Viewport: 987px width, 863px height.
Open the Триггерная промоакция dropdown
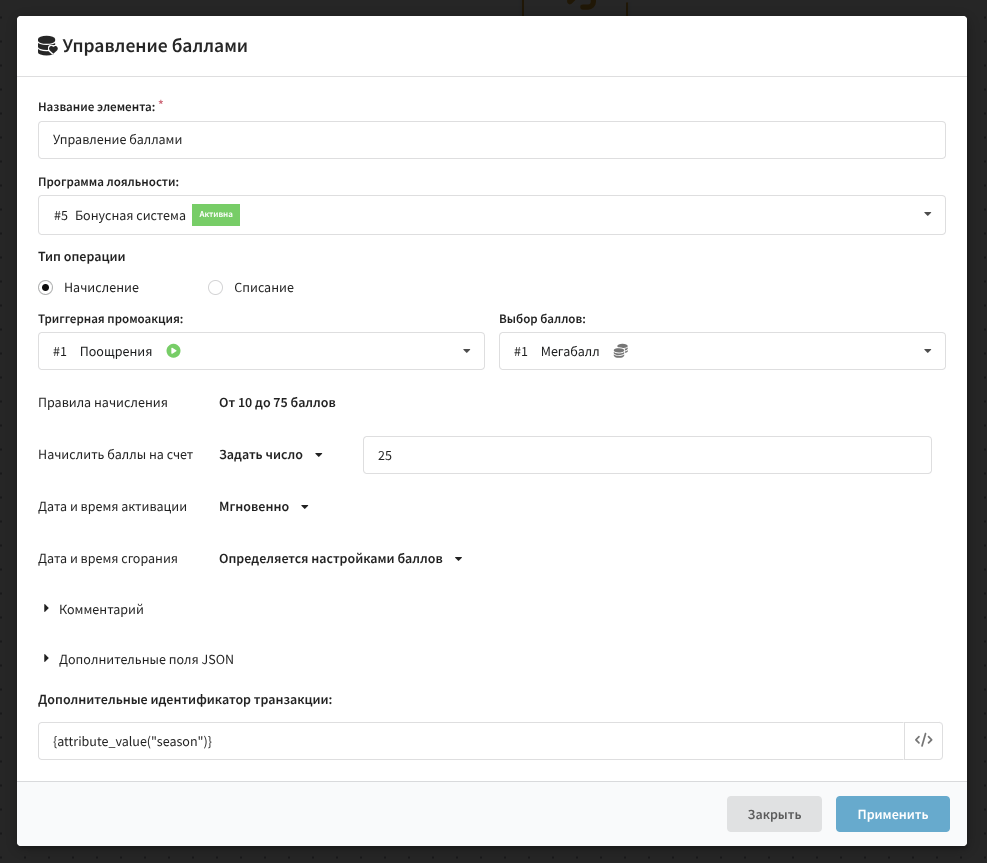click(261, 351)
